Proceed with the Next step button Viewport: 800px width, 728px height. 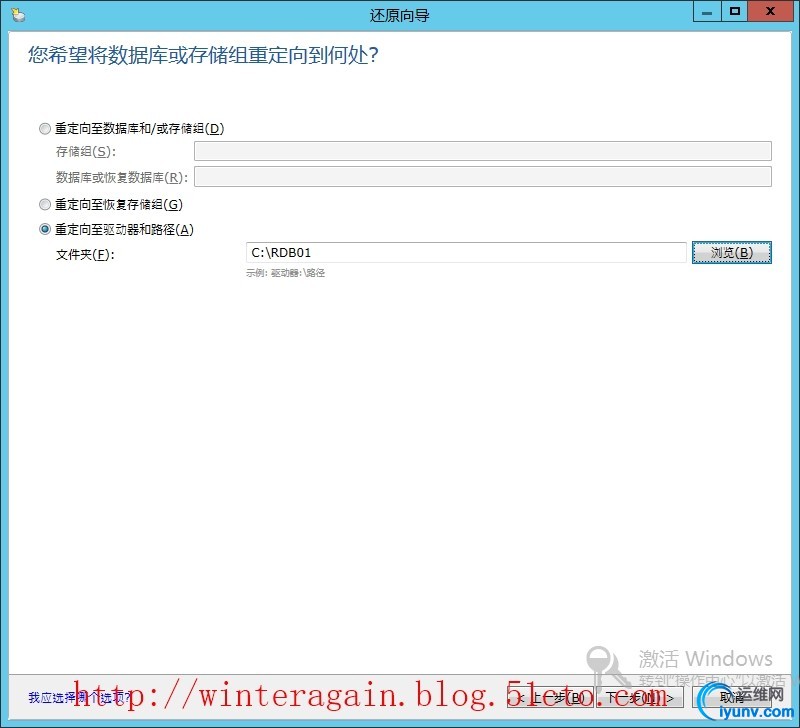click(640, 697)
